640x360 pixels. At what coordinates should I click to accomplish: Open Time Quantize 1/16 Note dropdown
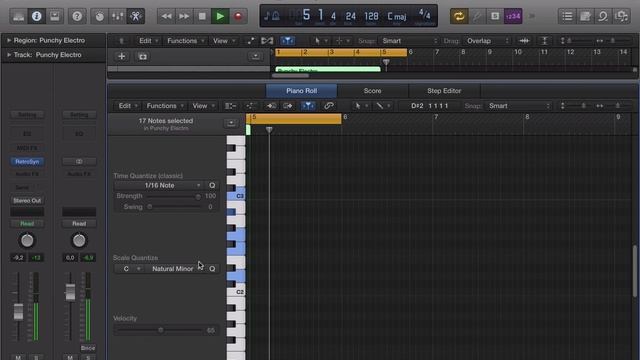click(159, 185)
